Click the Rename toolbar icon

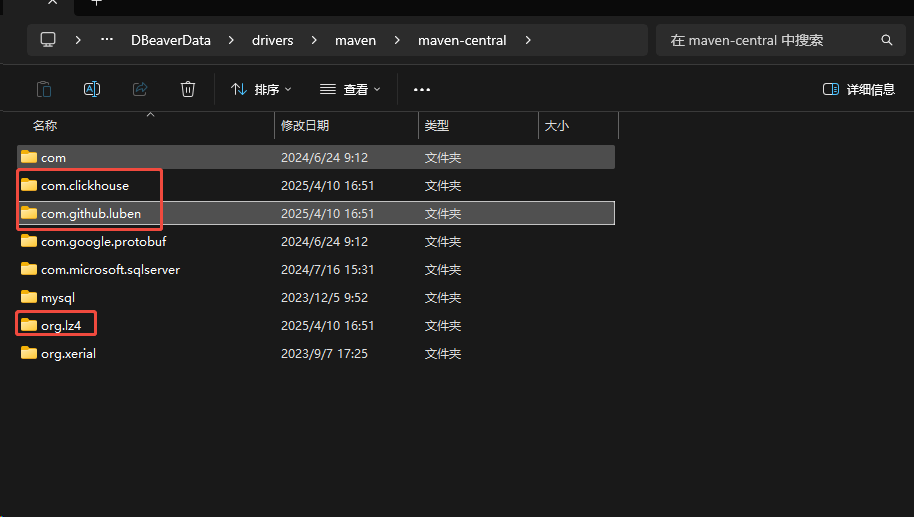92,89
